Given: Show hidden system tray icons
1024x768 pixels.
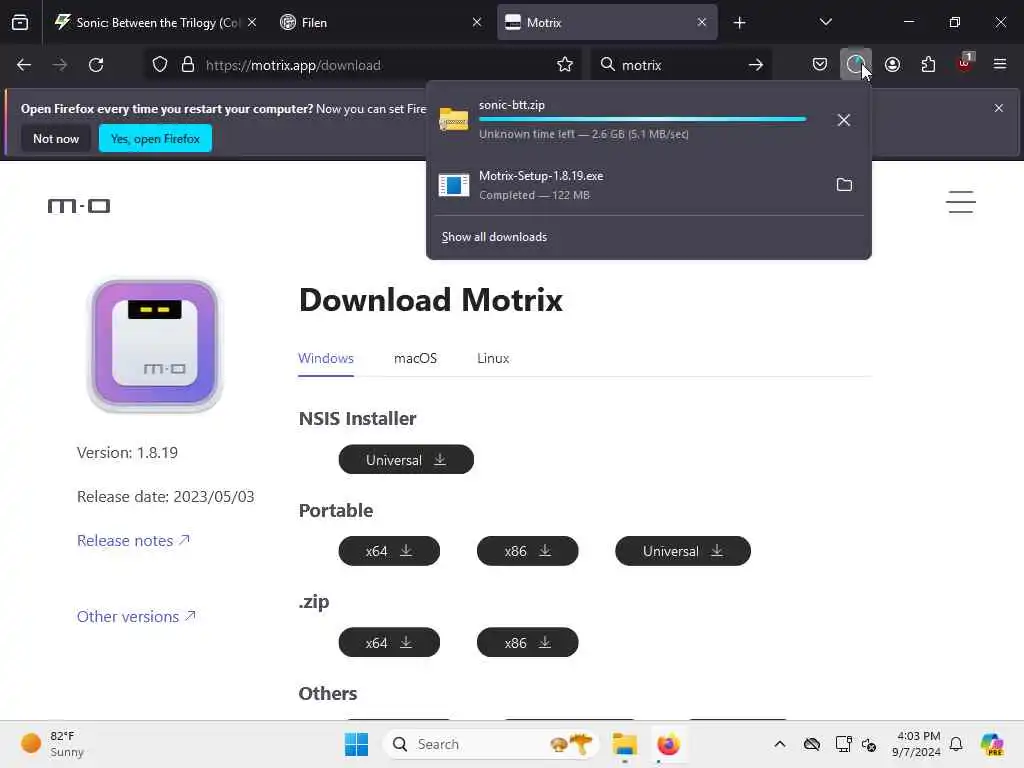Looking at the screenshot, I should [780, 744].
